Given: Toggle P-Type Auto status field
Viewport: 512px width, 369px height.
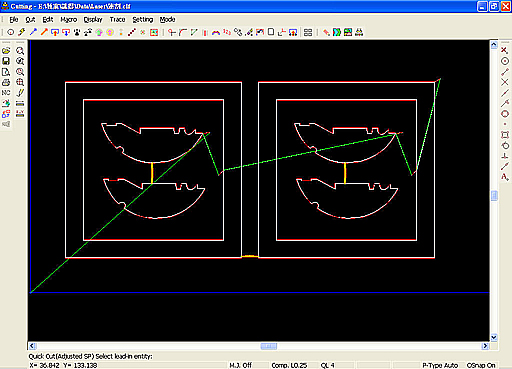Looking at the screenshot, I should pyautogui.click(x=440, y=365).
